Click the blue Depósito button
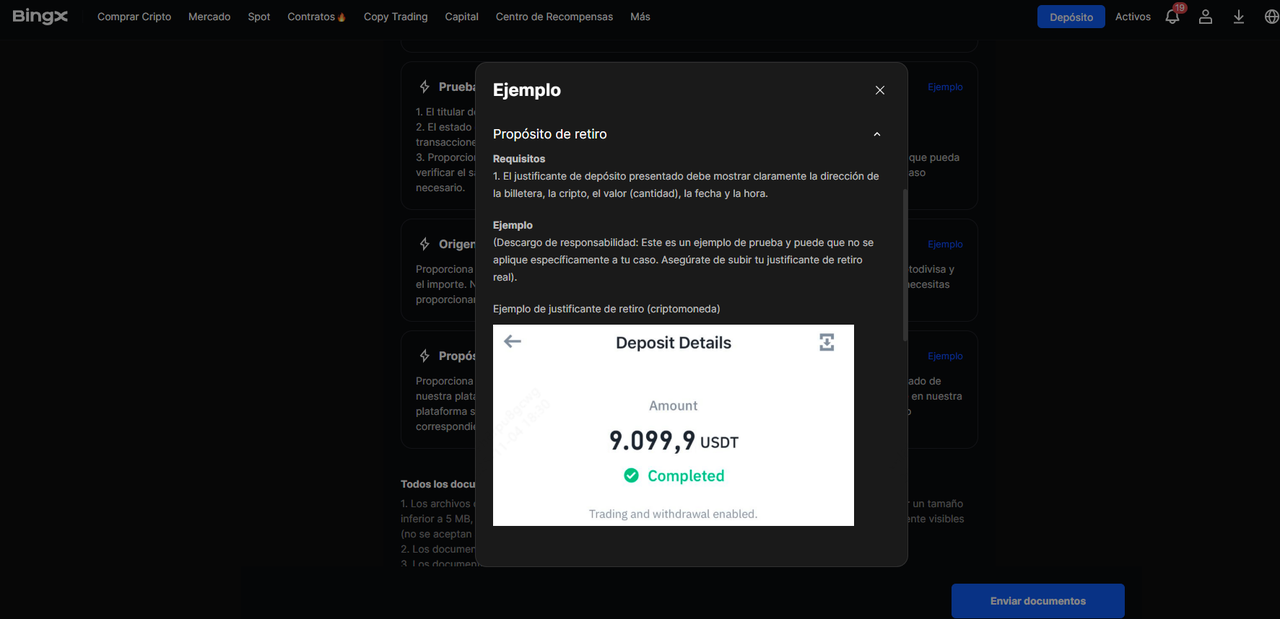This screenshot has height=619, width=1280. coord(1071,17)
